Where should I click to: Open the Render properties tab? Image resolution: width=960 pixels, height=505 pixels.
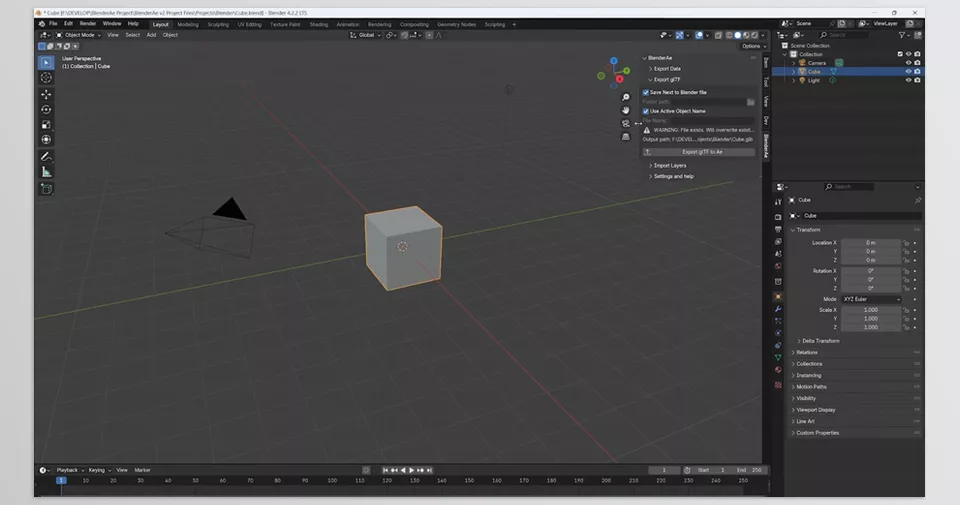click(x=778, y=217)
